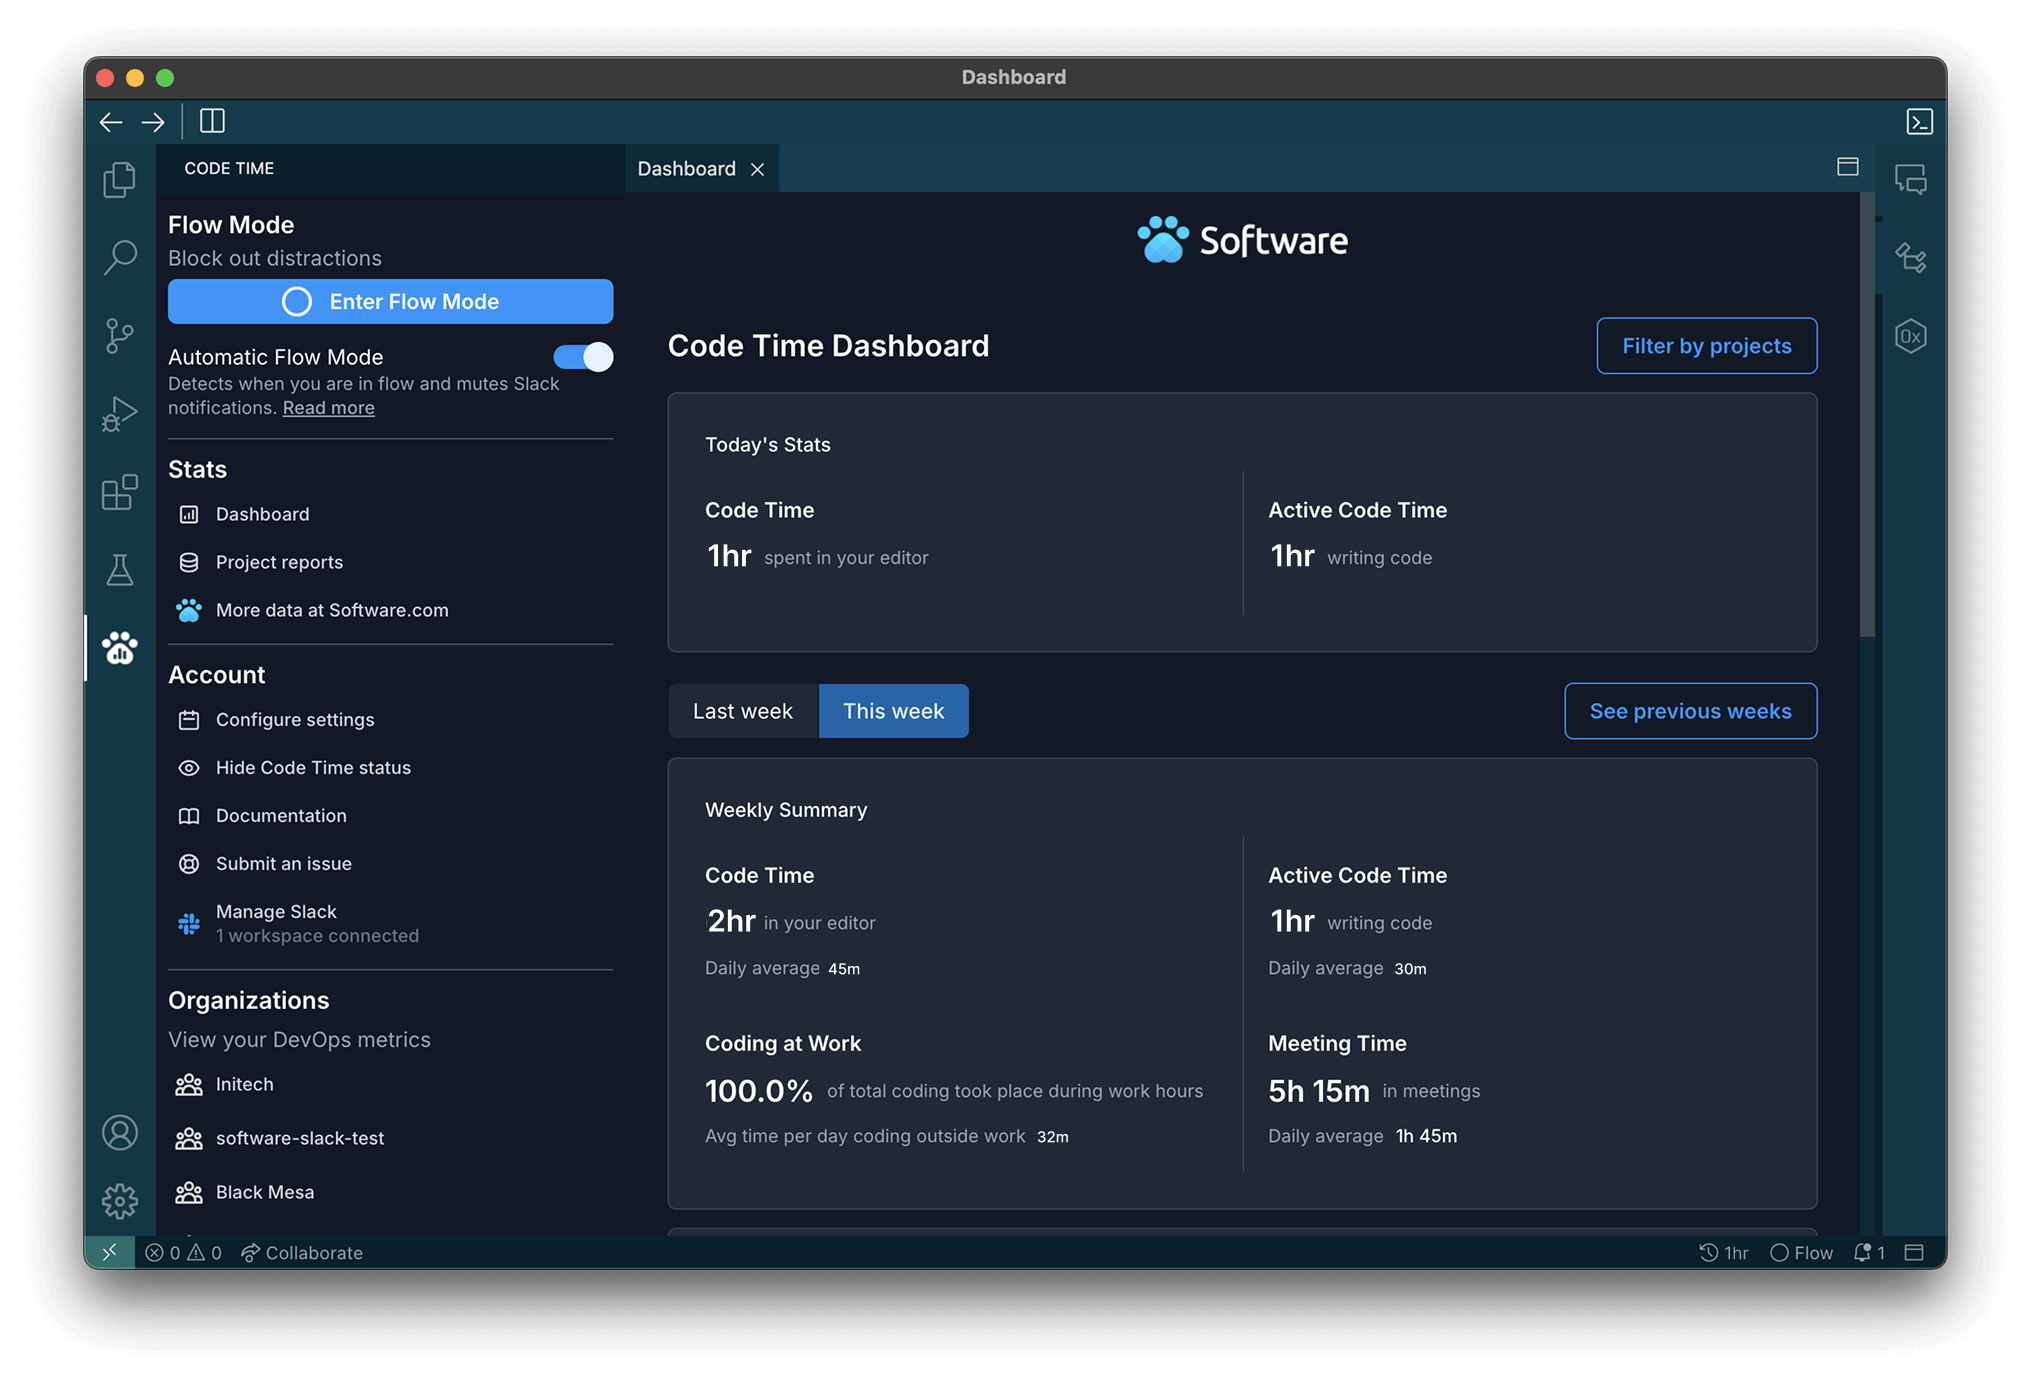Open the Explorer files icon in activity bar
This screenshot has width=2031, height=1380.
coord(119,180)
